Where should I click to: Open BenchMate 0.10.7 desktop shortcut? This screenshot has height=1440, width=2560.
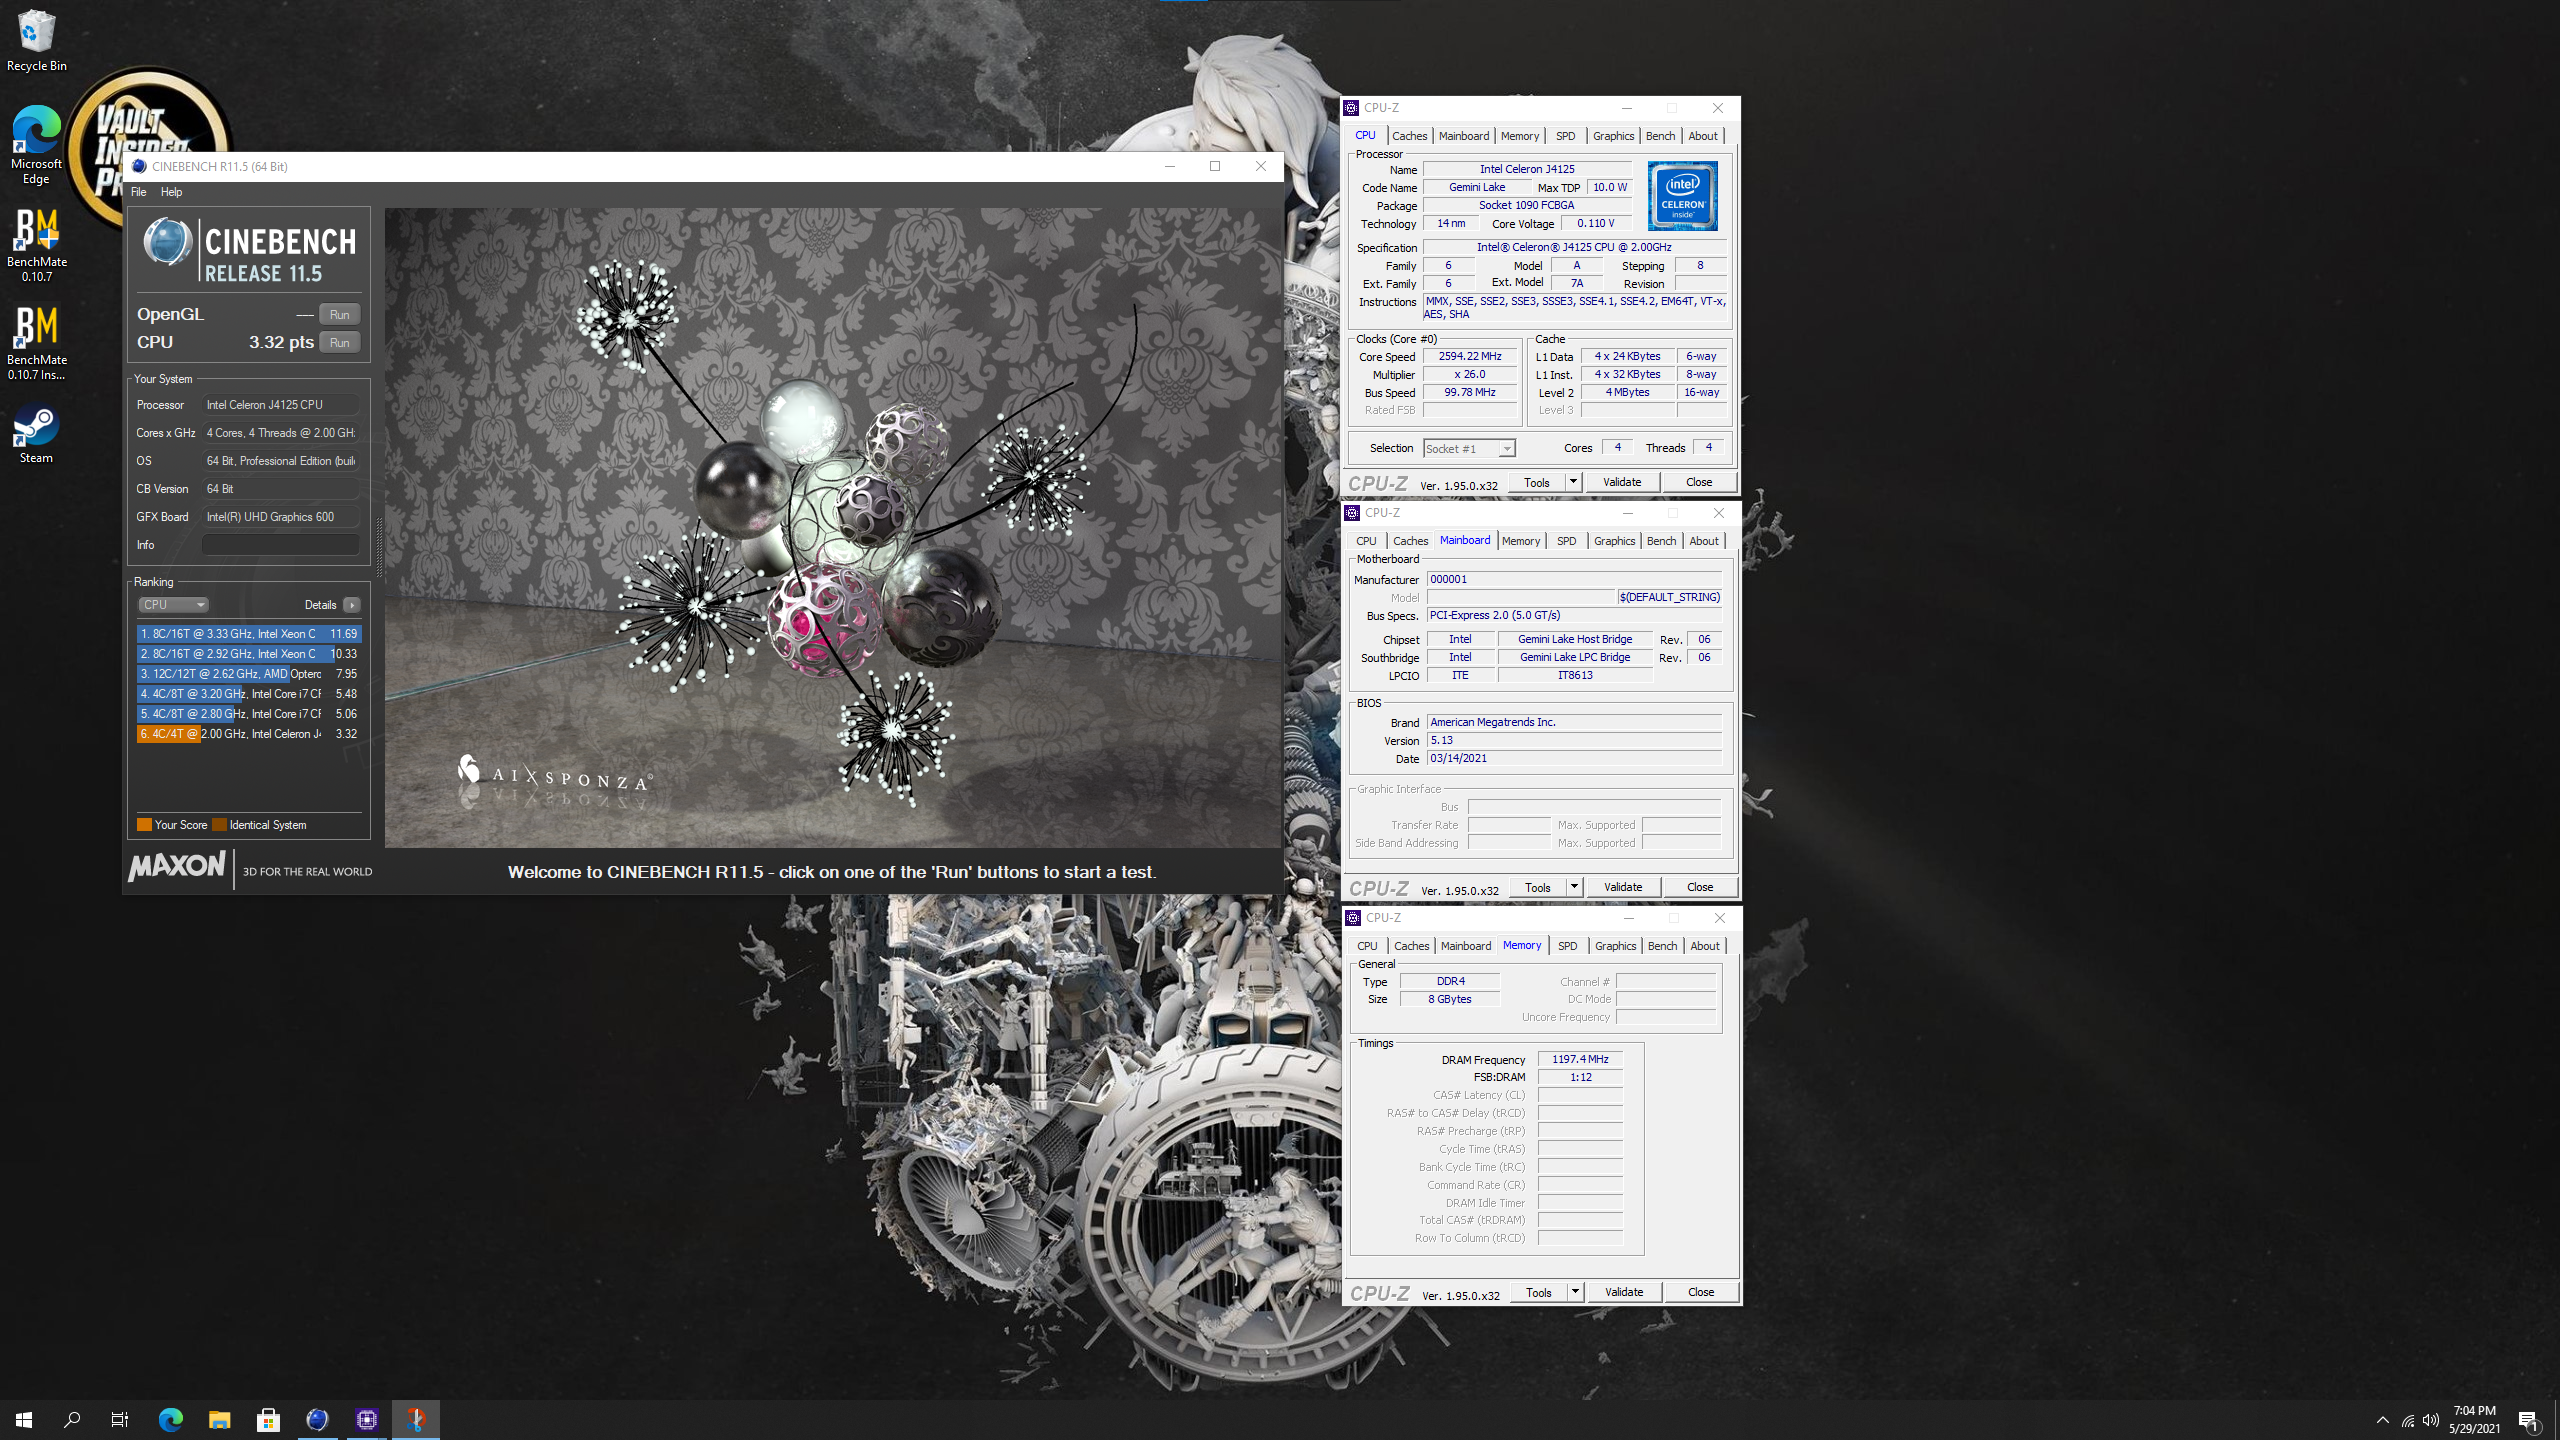tap(36, 245)
